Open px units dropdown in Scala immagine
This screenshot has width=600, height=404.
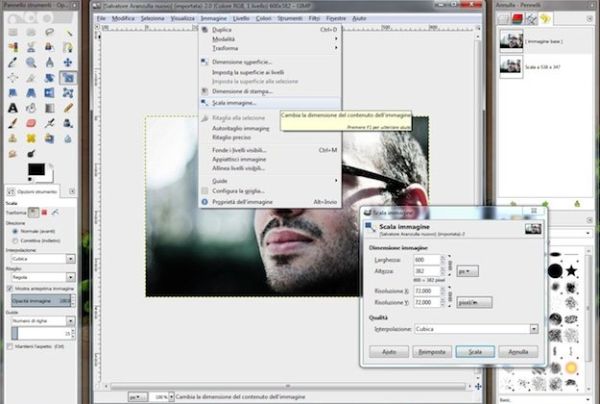(467, 271)
